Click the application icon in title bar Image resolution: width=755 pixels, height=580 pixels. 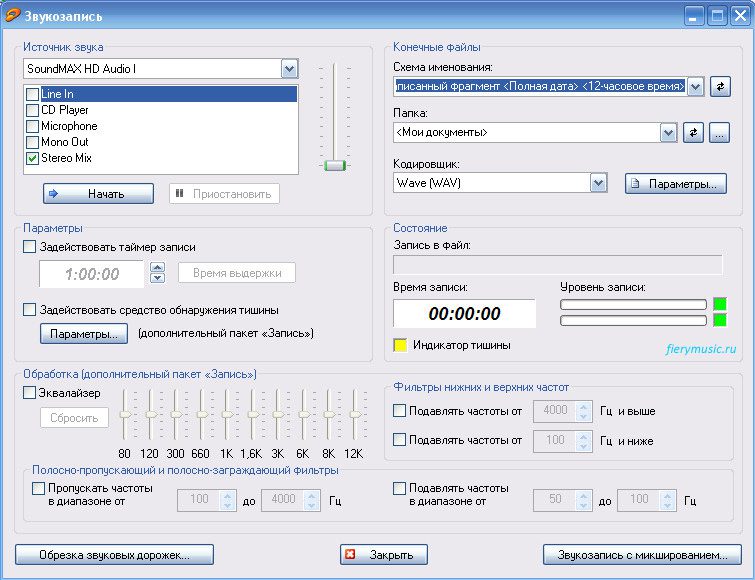(13, 15)
